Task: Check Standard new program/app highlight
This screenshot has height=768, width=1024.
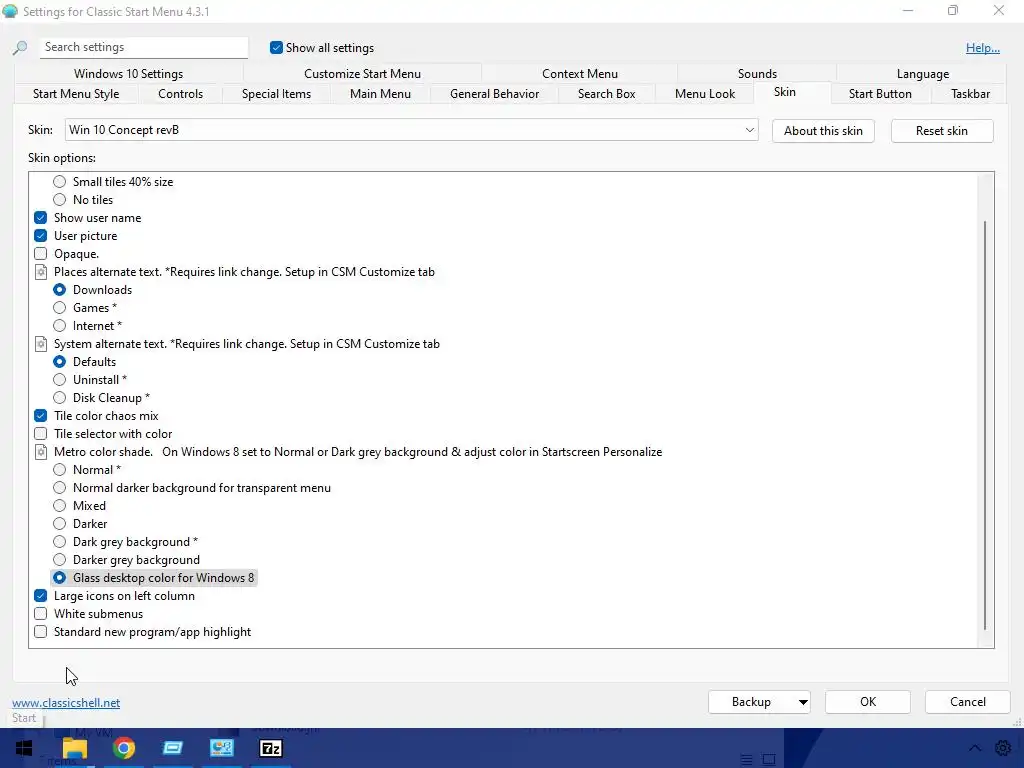Action: pyautogui.click(x=40, y=632)
